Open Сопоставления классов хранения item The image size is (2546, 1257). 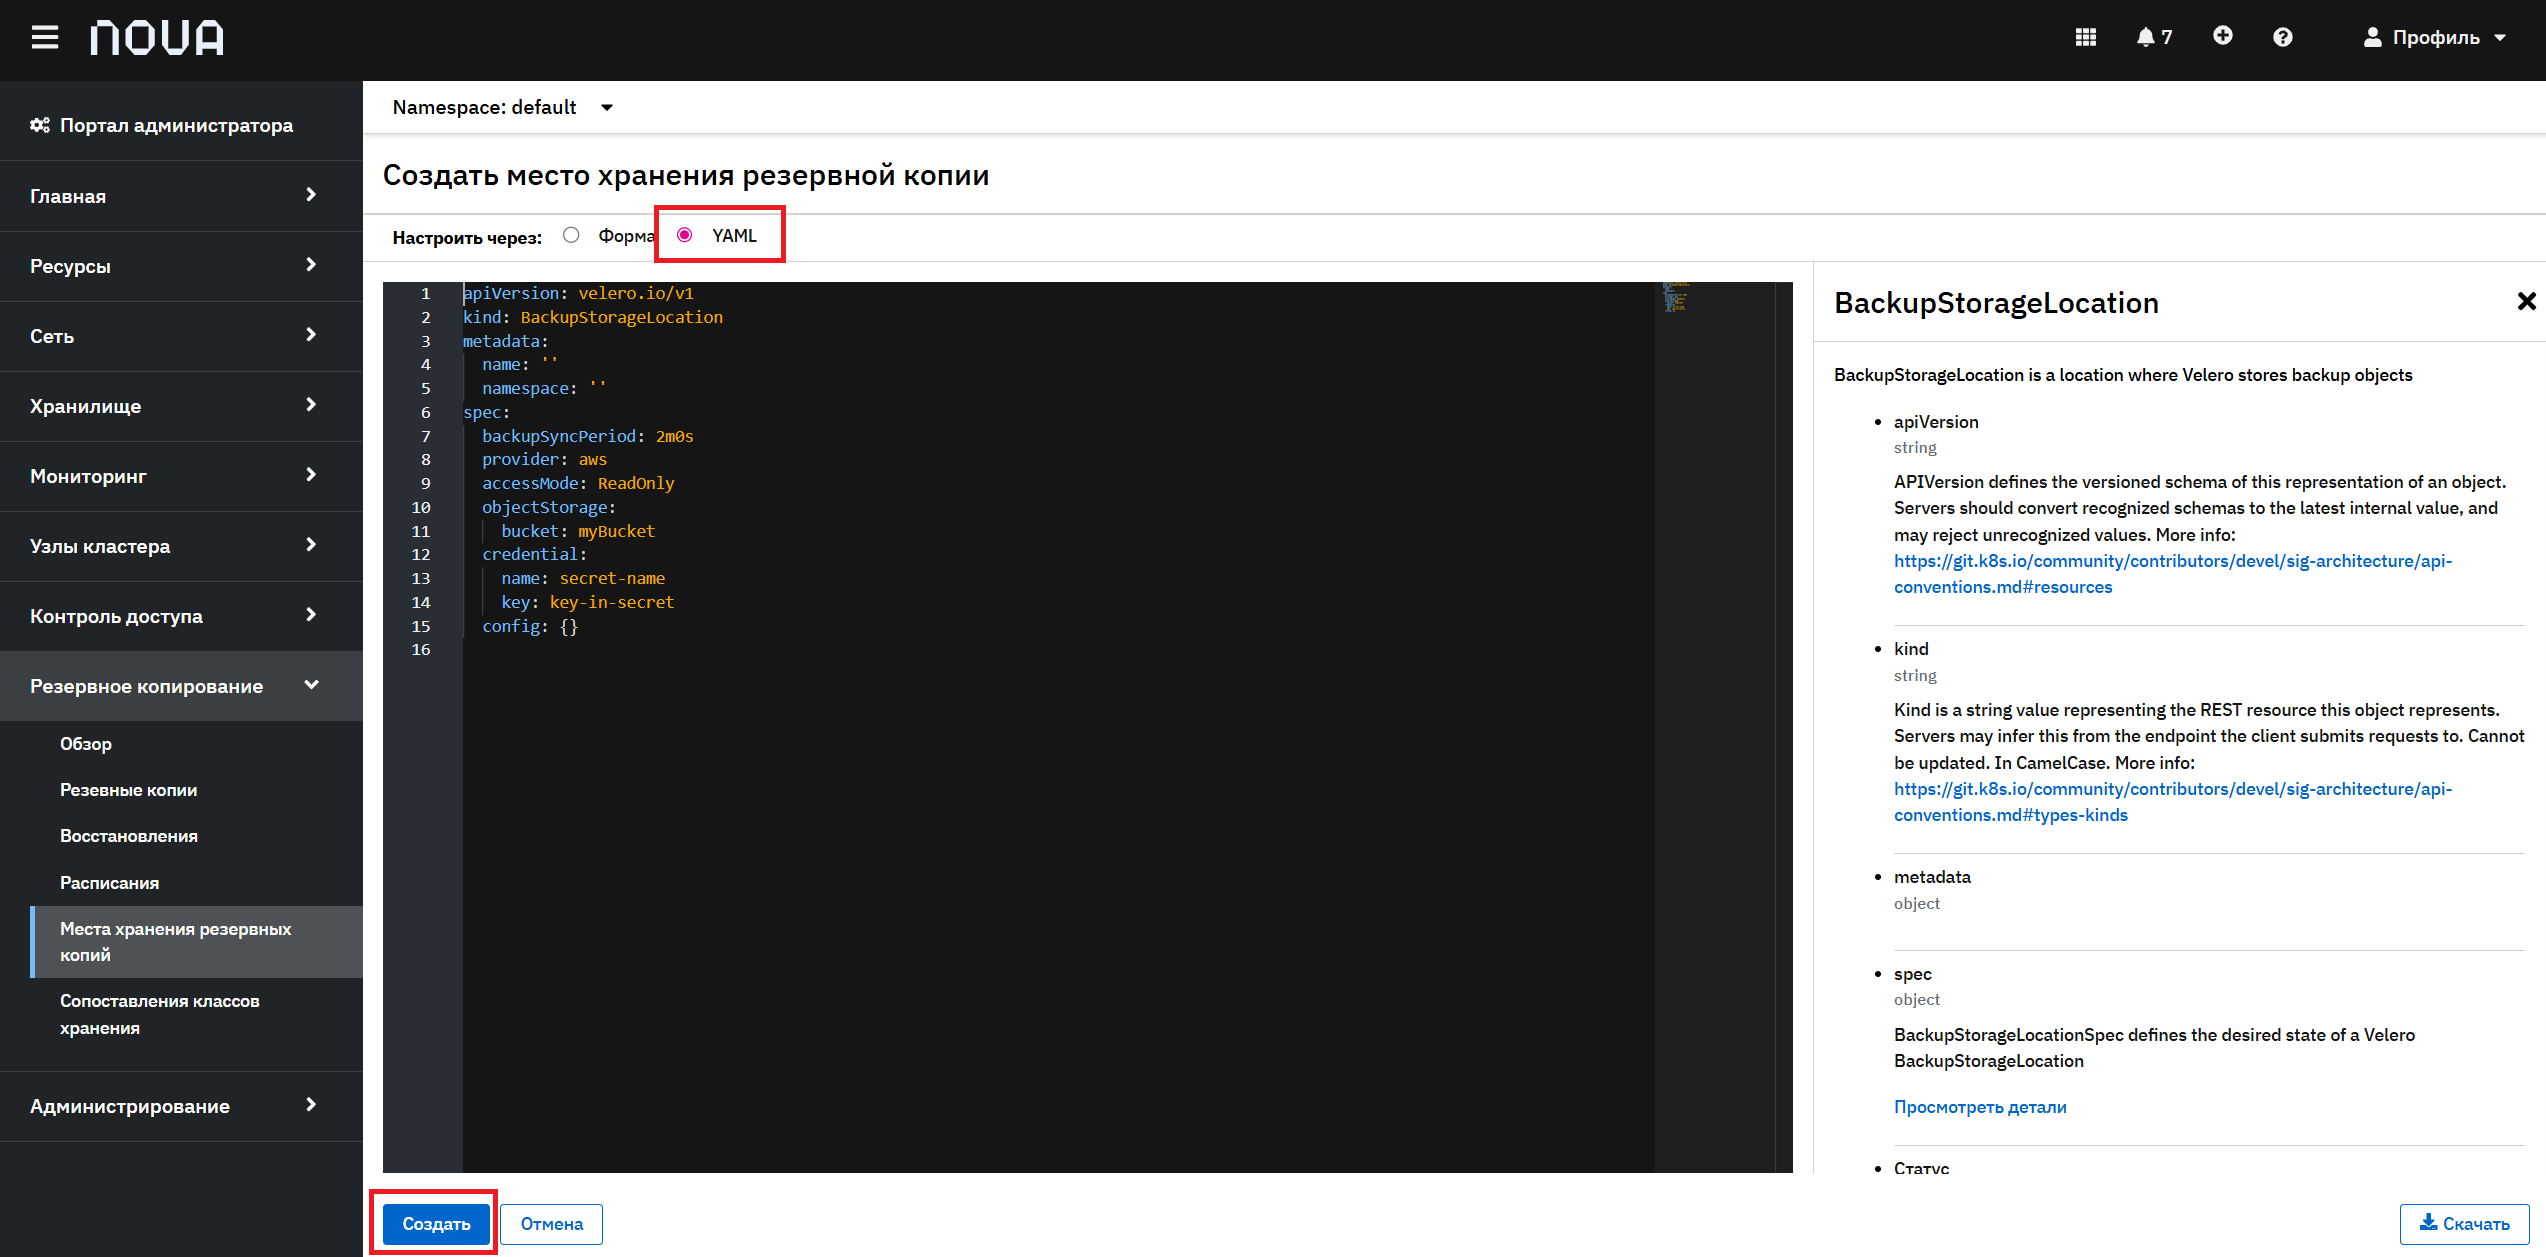(160, 1014)
